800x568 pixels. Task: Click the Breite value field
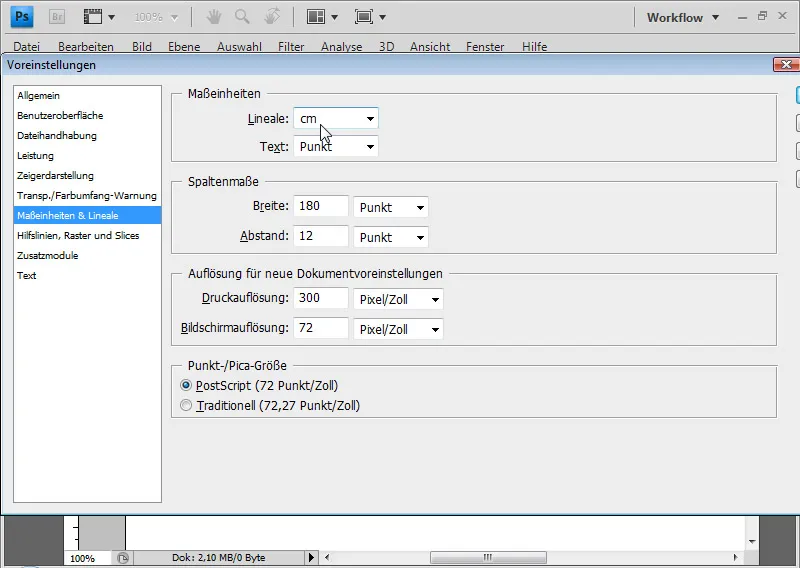point(321,206)
